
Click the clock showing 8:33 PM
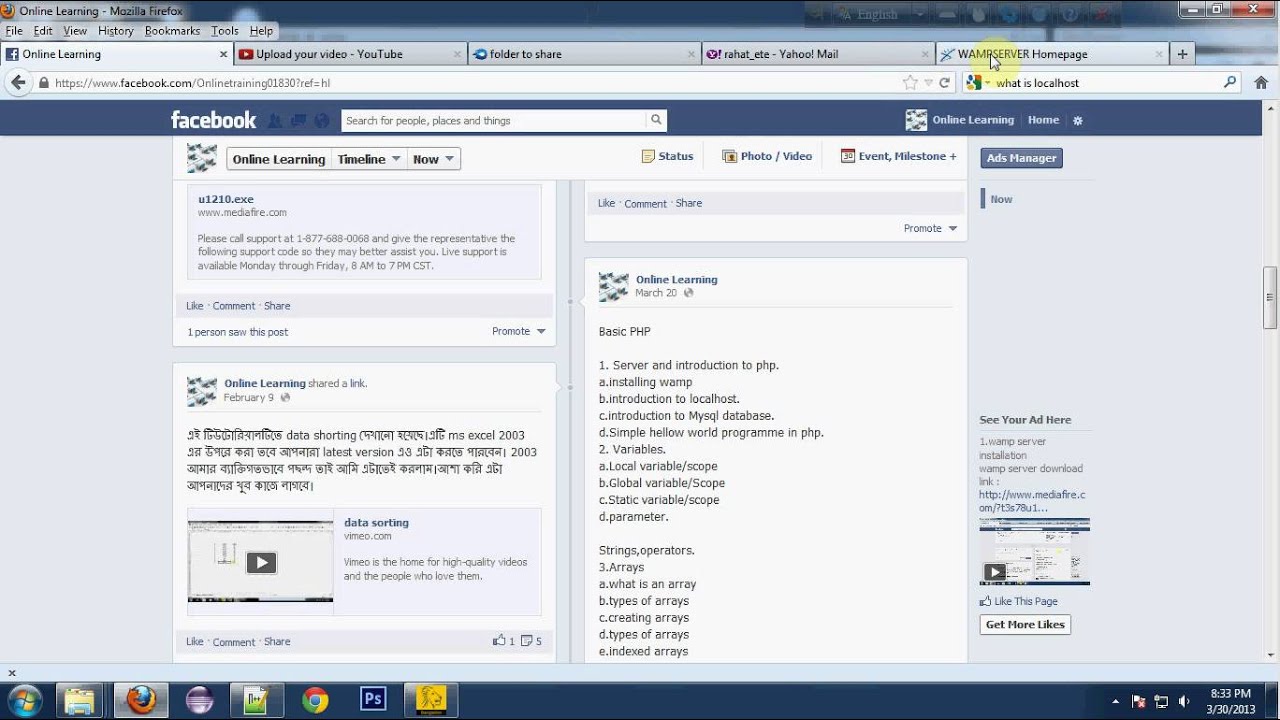(x=1230, y=693)
